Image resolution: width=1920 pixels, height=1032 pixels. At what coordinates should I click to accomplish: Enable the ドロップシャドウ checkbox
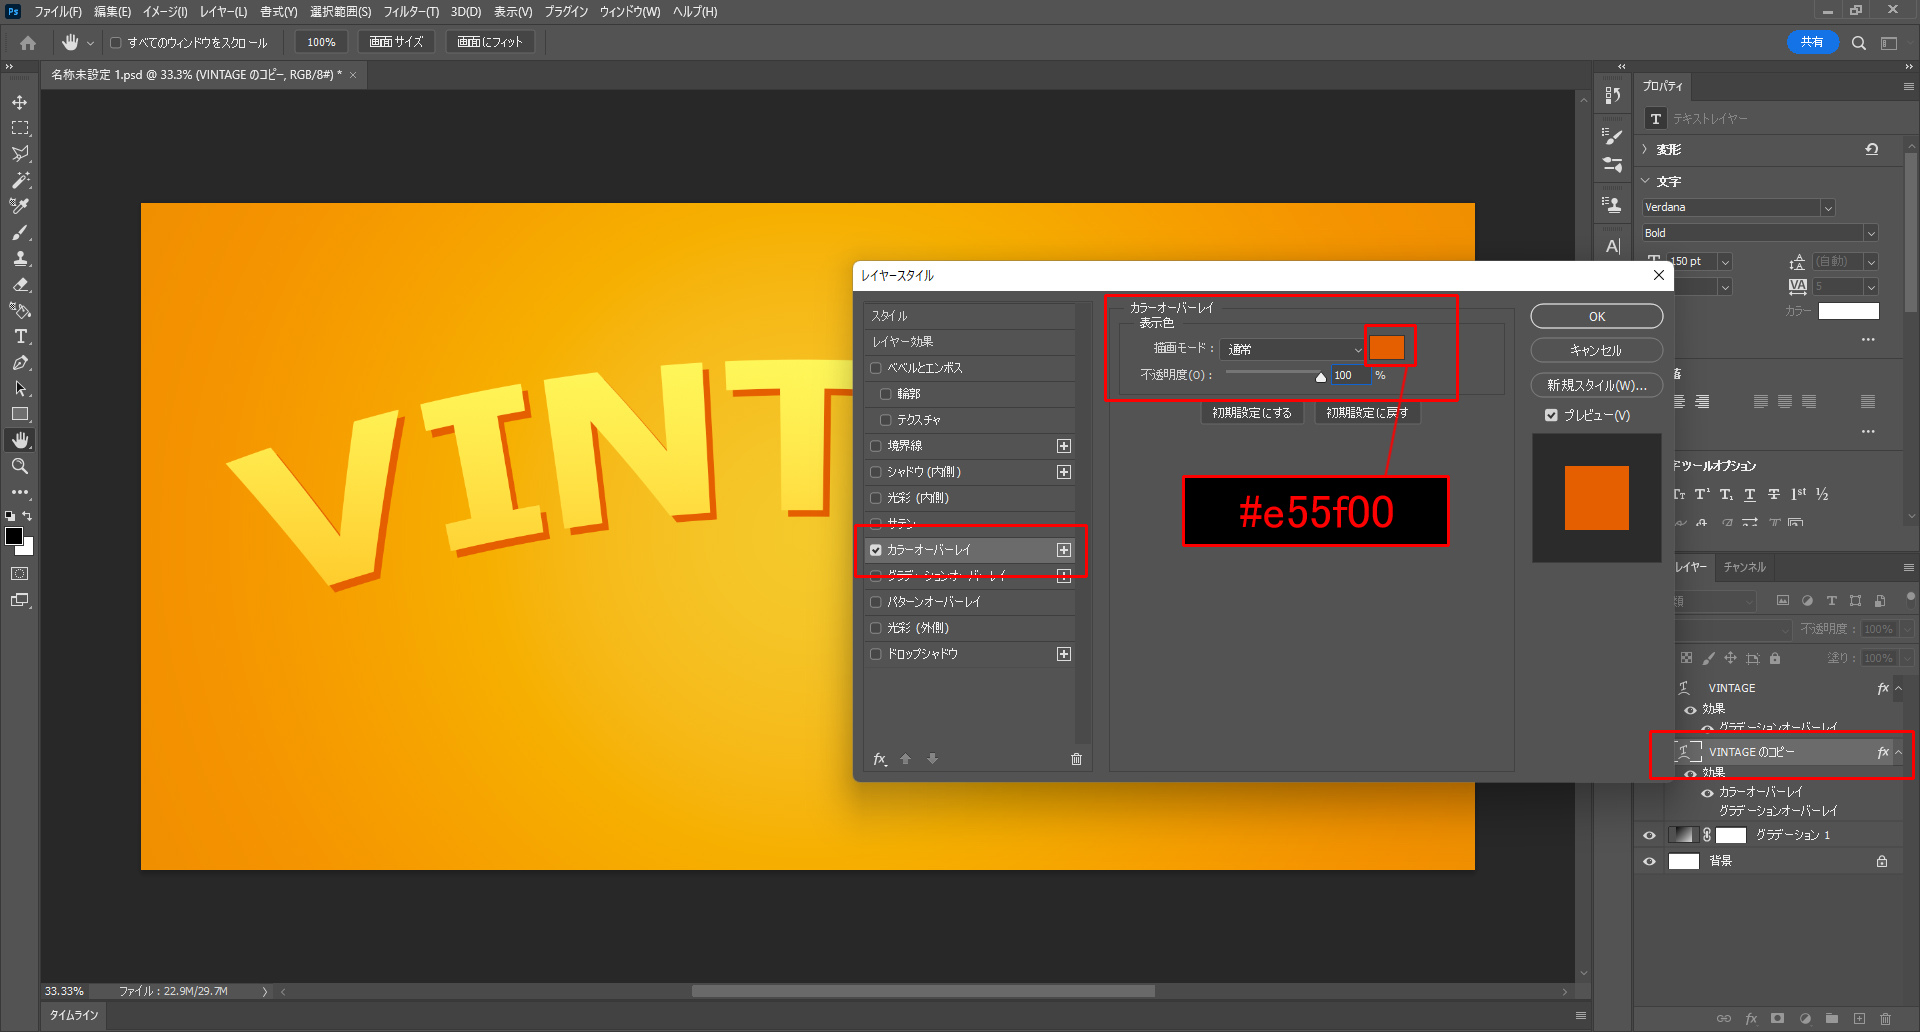coord(876,654)
